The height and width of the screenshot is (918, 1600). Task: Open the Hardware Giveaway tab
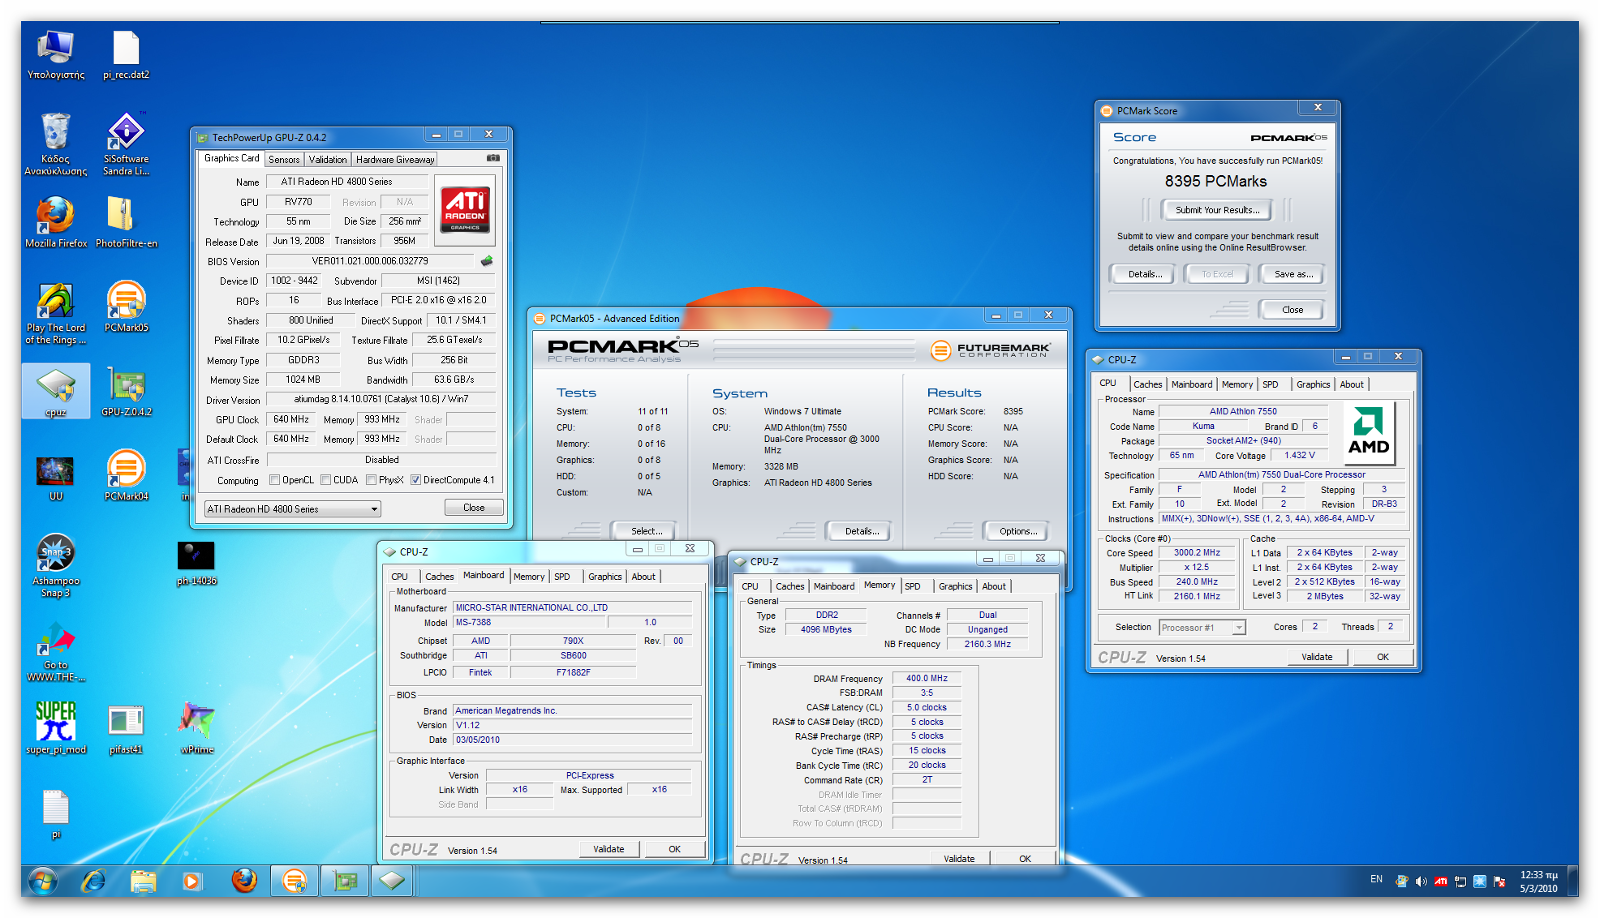click(395, 160)
